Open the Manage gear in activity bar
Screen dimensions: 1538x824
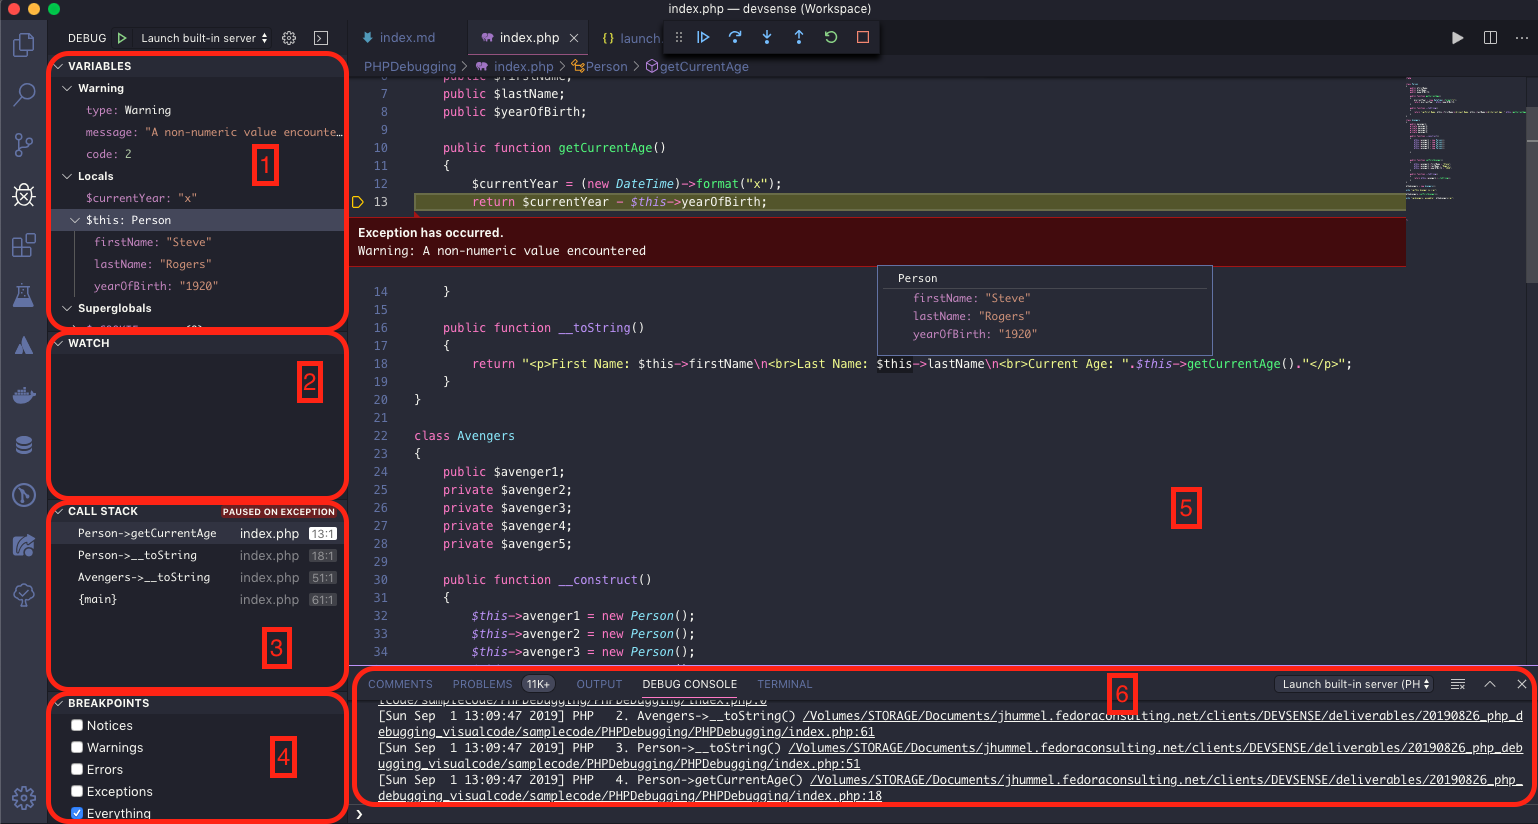24,797
